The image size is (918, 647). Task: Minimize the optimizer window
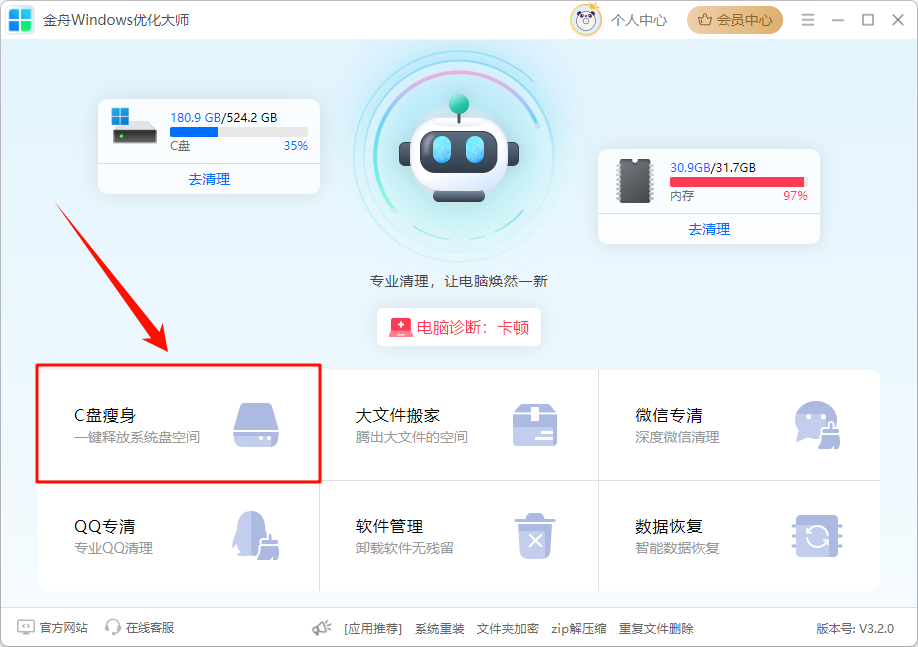tap(838, 20)
